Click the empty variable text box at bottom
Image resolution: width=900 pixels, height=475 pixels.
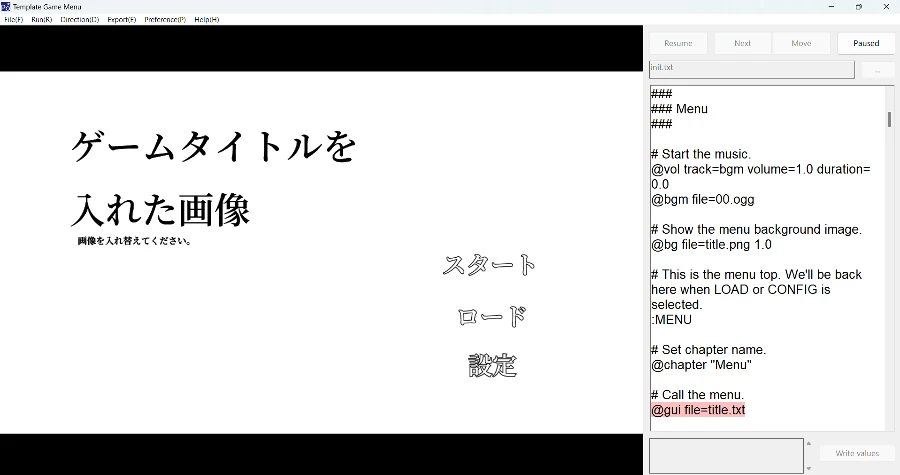726,455
